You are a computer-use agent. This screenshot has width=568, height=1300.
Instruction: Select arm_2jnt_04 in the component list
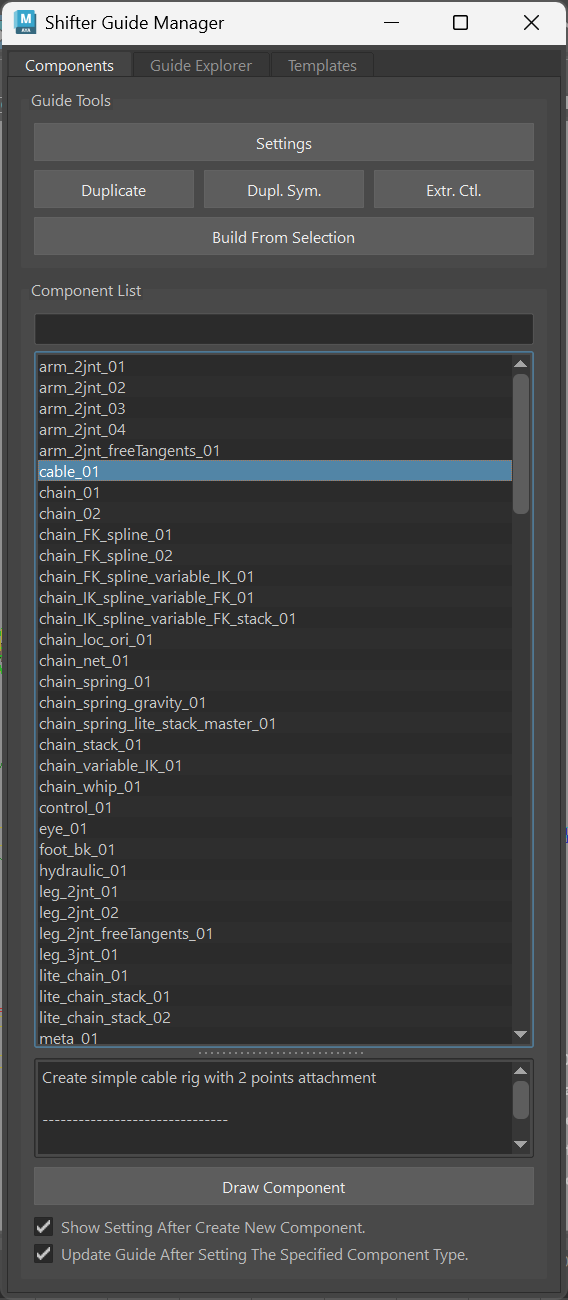tap(274, 430)
